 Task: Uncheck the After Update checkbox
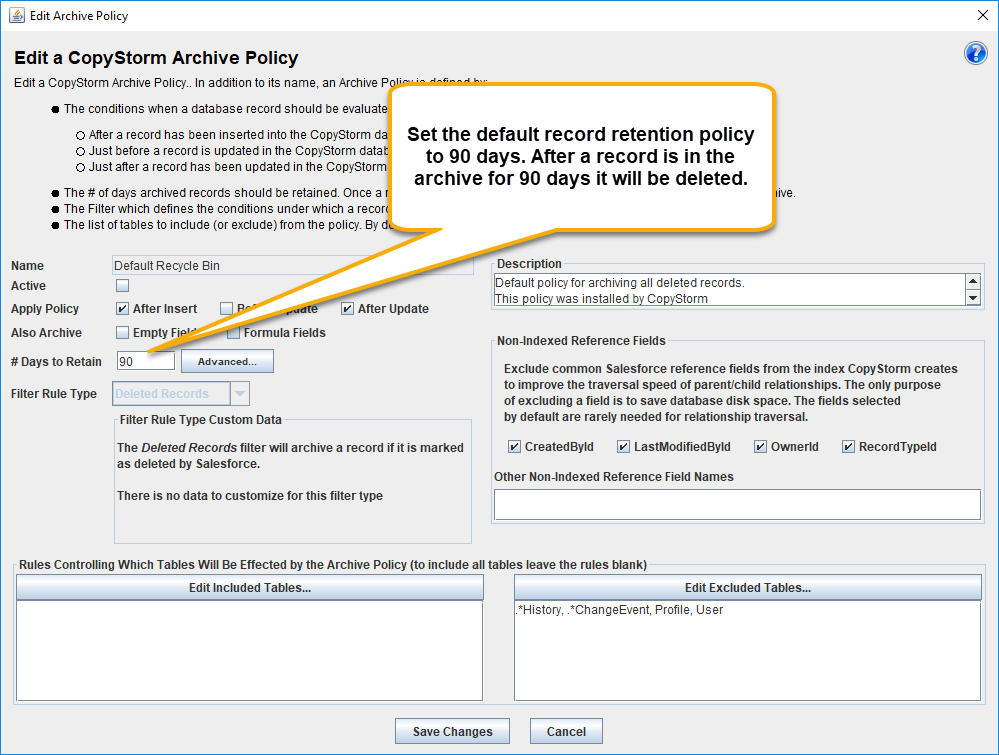click(347, 309)
